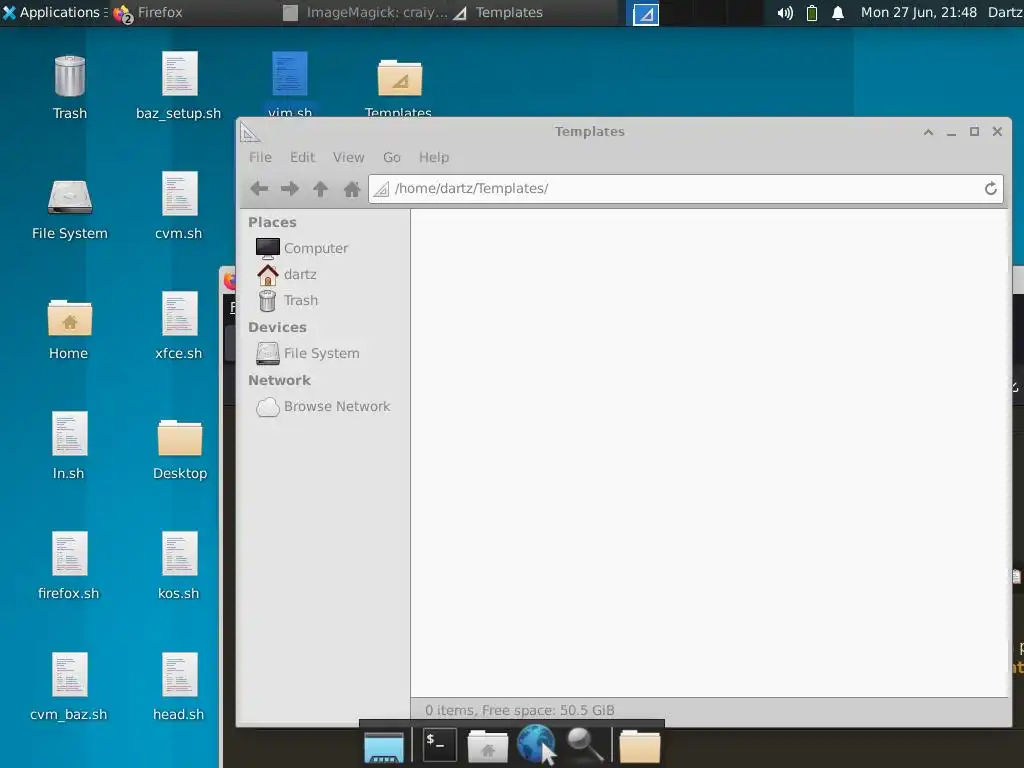This screenshot has width=1024, height=768.
Task: Click the clock showing Mon 27 Jun, 21:48
Action: coord(918,12)
